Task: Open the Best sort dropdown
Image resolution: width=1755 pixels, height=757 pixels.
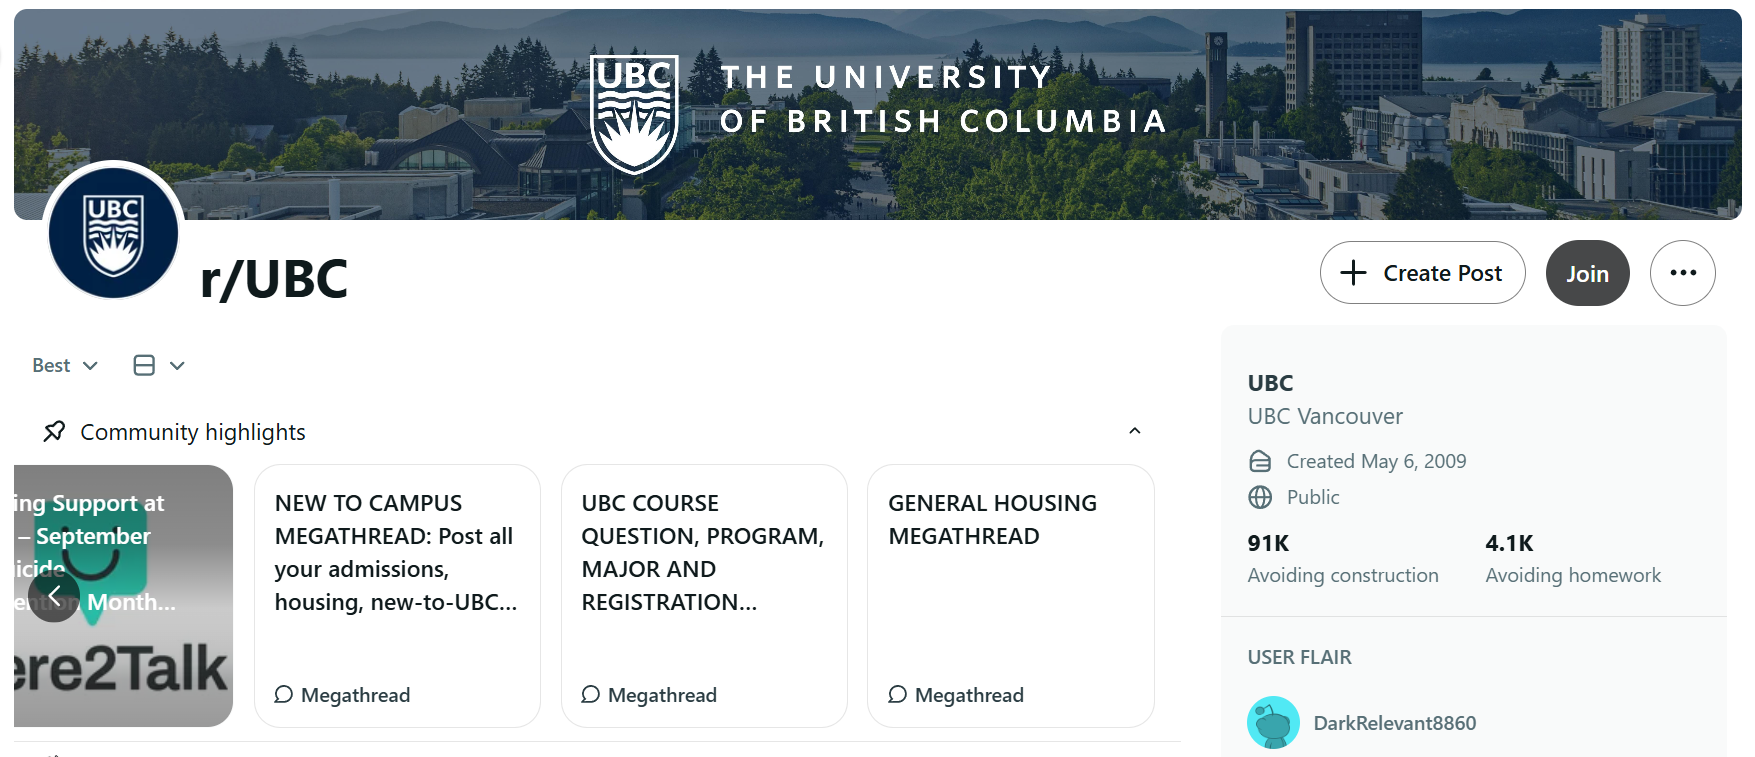Action: pyautogui.click(x=62, y=365)
